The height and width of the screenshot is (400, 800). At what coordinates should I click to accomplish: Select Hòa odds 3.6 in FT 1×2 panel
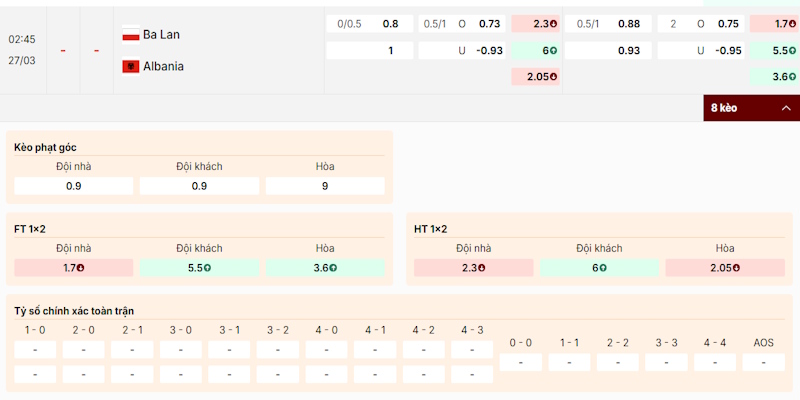pyautogui.click(x=325, y=268)
